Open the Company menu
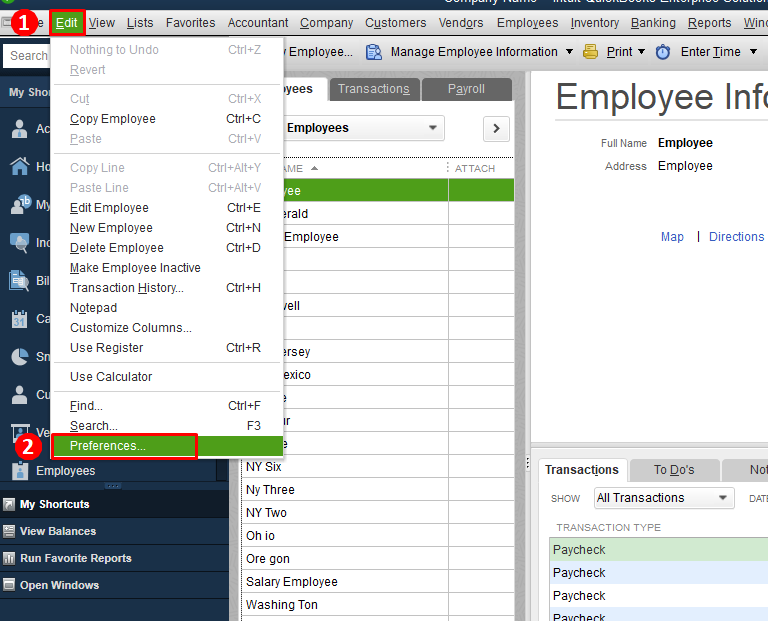 327,23
